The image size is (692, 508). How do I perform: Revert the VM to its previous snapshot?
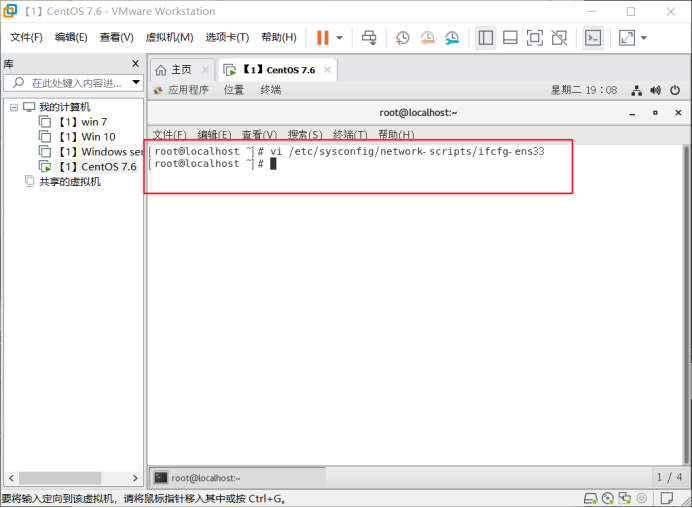[x=427, y=38]
